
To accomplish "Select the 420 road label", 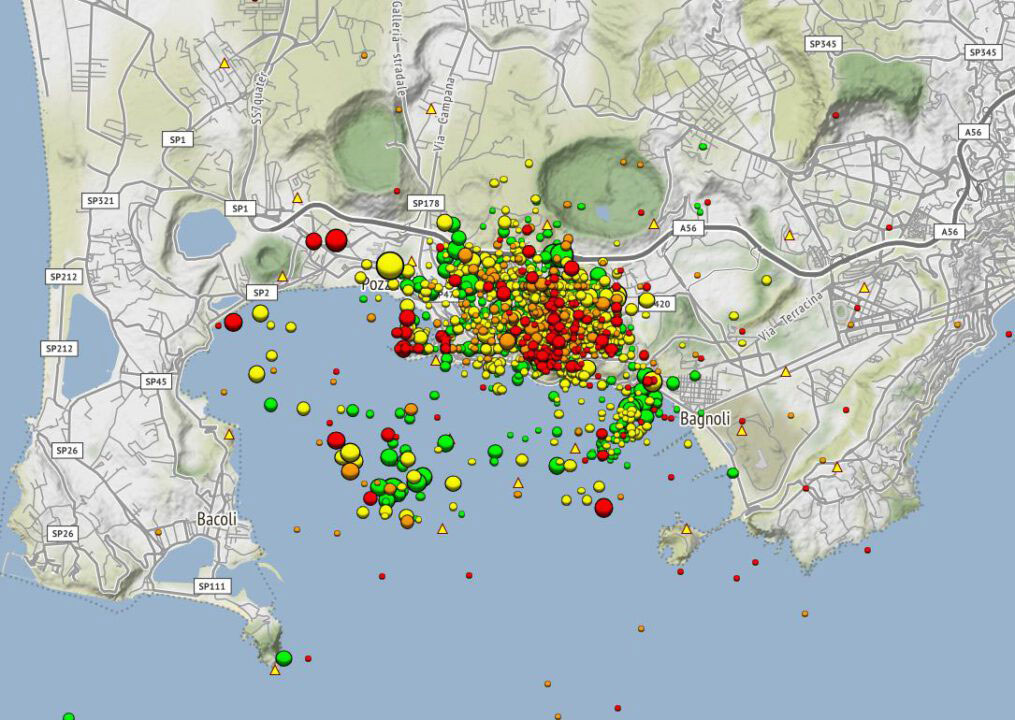I will [662, 304].
